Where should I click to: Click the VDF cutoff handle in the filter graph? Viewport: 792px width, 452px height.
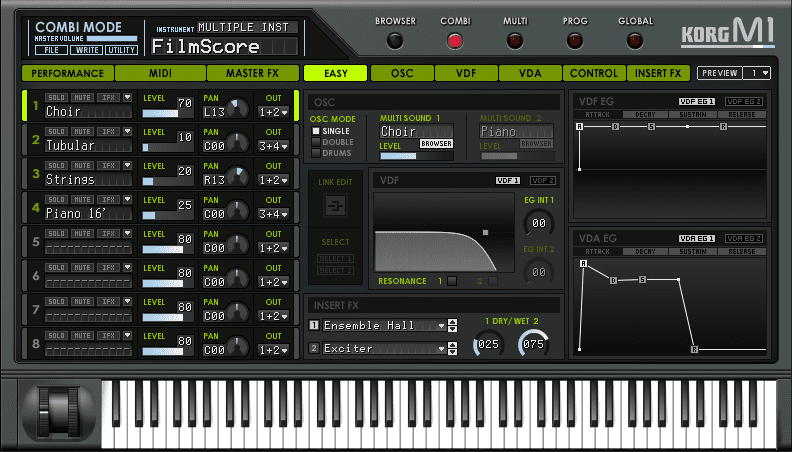coord(485,232)
